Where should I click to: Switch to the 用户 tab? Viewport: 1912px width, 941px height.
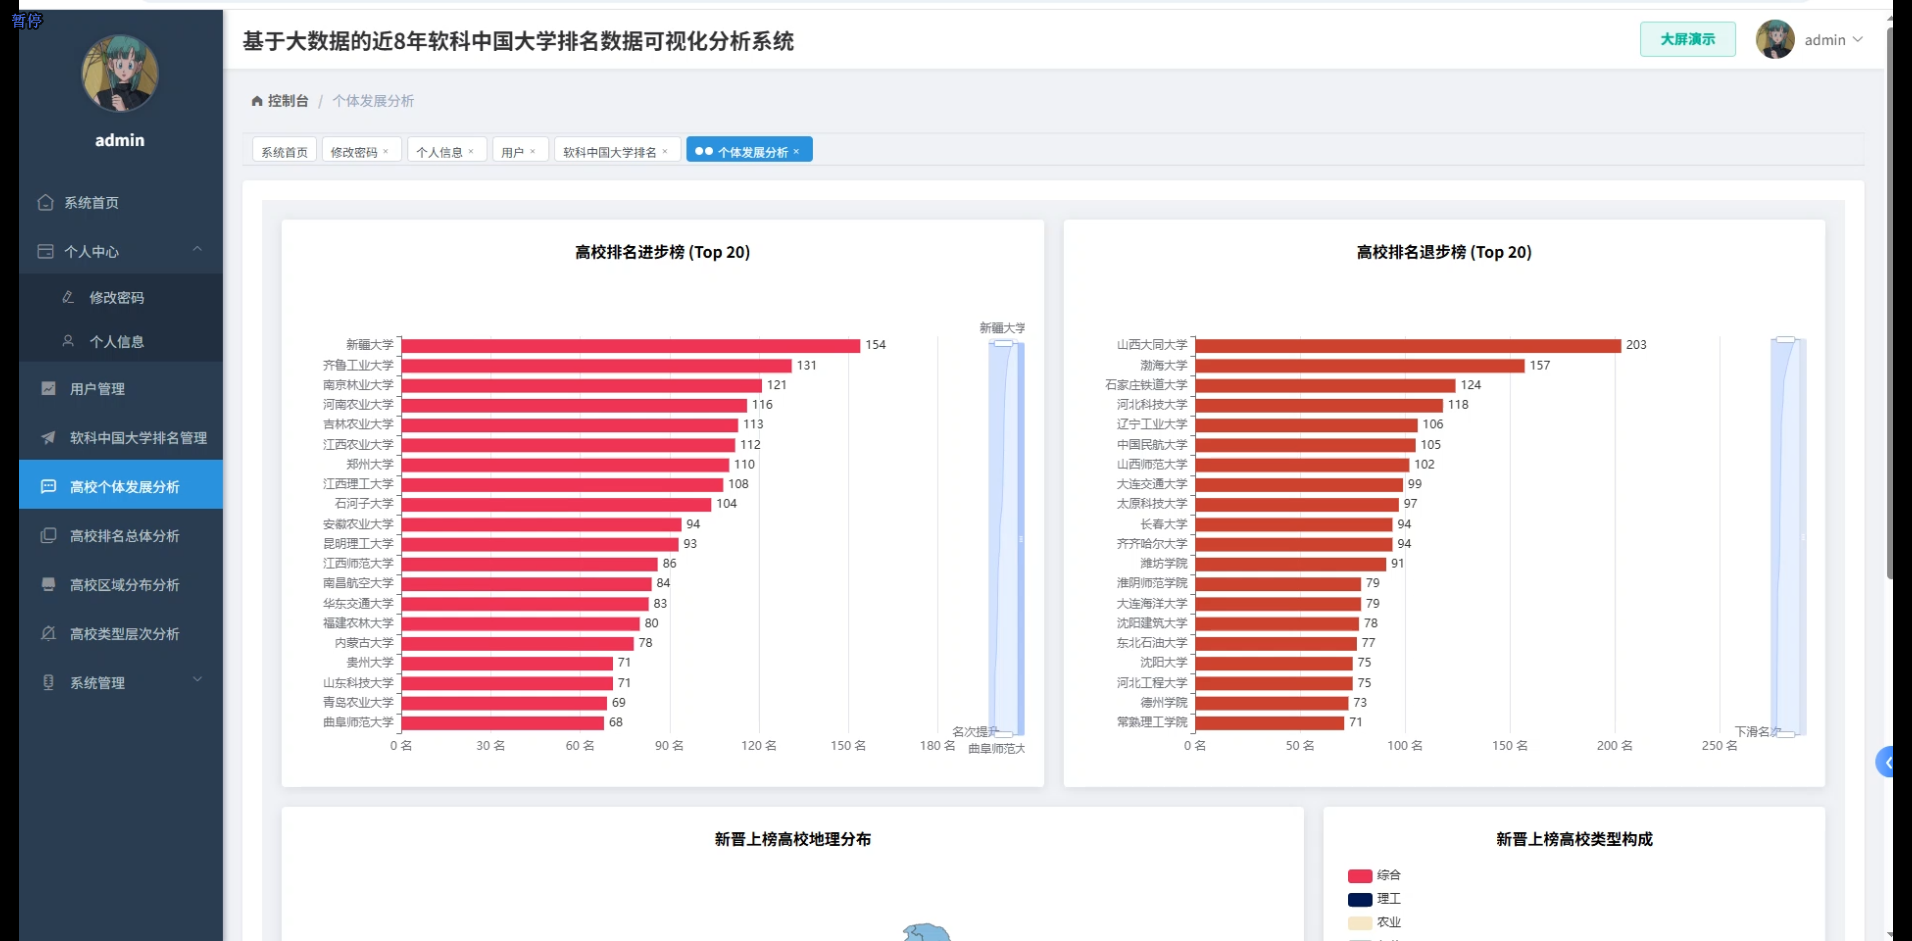[512, 152]
